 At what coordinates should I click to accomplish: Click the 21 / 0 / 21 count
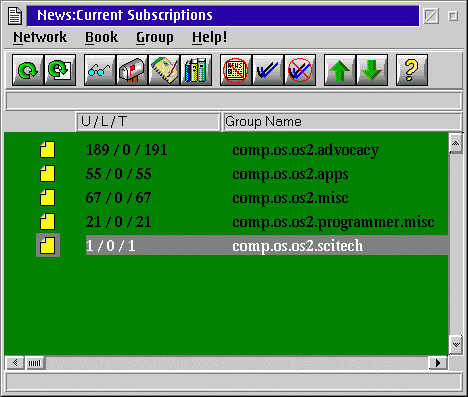point(119,222)
